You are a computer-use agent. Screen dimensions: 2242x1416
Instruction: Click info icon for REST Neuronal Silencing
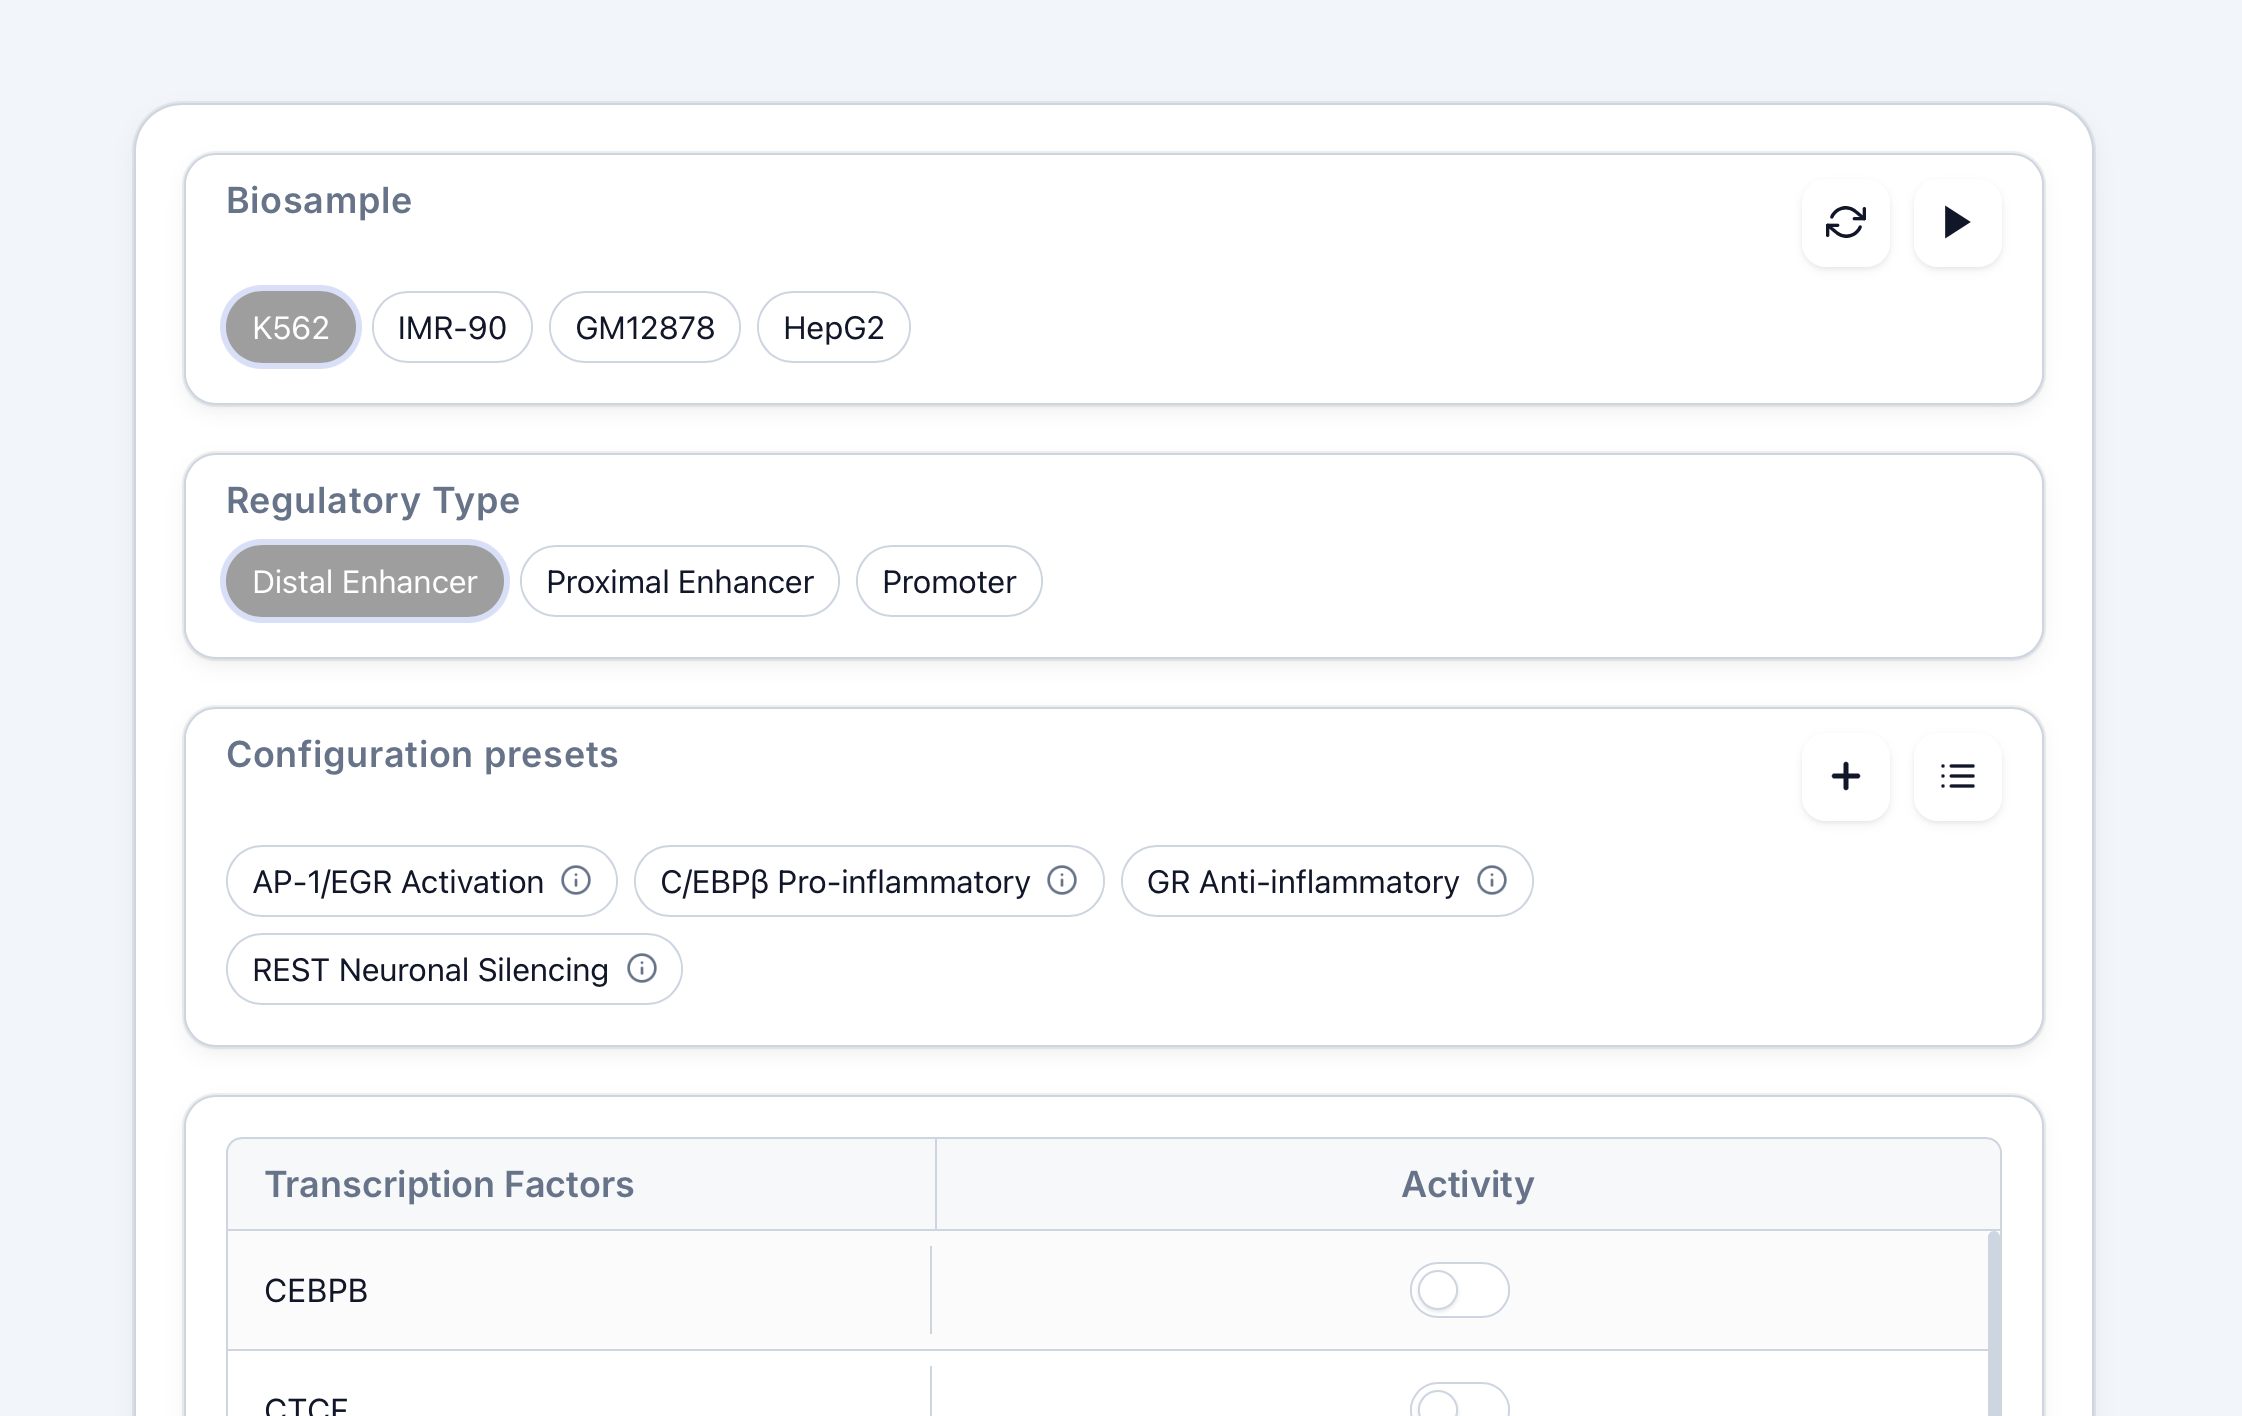point(642,969)
